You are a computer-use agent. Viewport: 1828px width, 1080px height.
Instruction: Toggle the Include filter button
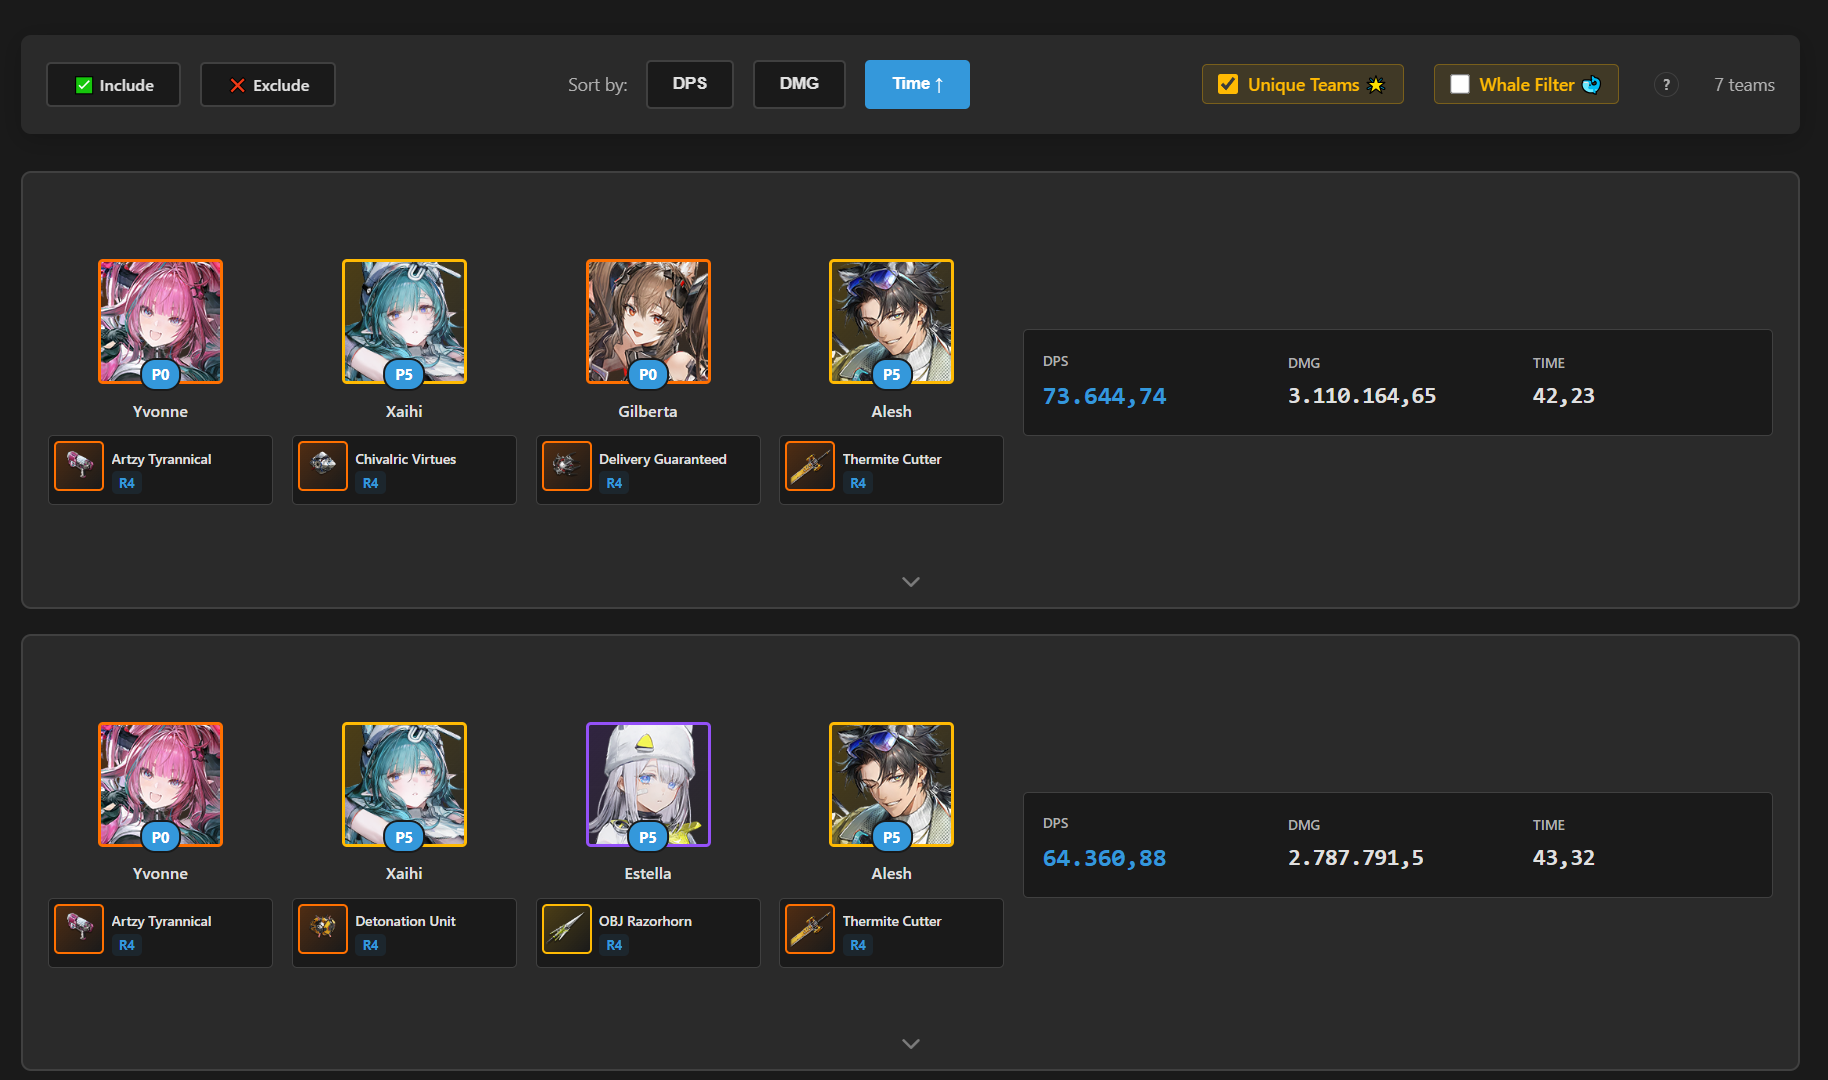pyautogui.click(x=114, y=85)
